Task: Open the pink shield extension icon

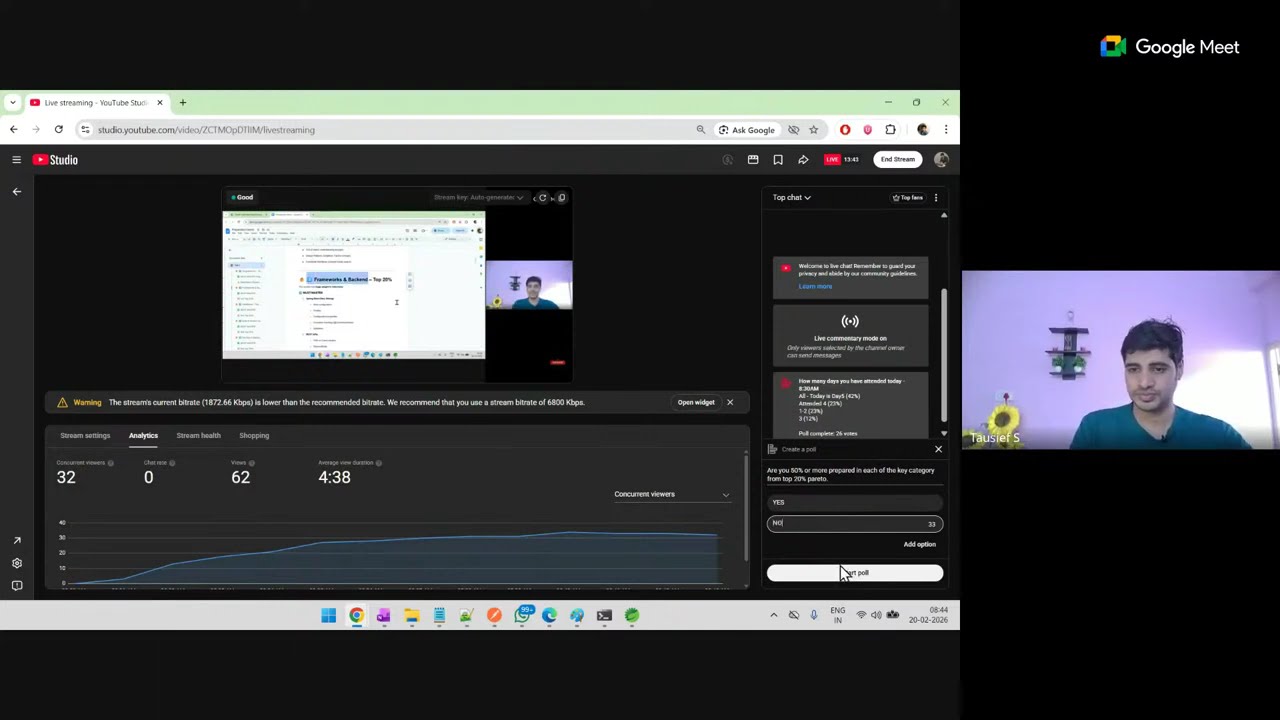Action: (867, 129)
